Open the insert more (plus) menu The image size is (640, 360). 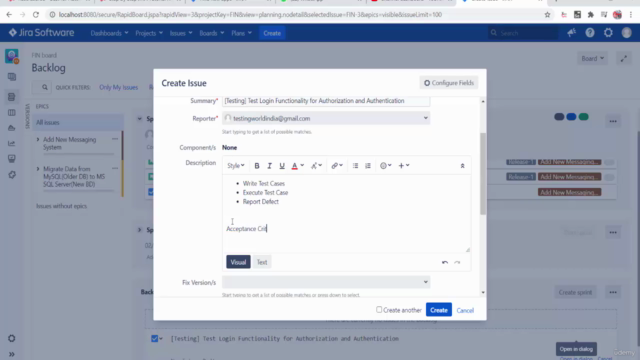click(x=404, y=166)
